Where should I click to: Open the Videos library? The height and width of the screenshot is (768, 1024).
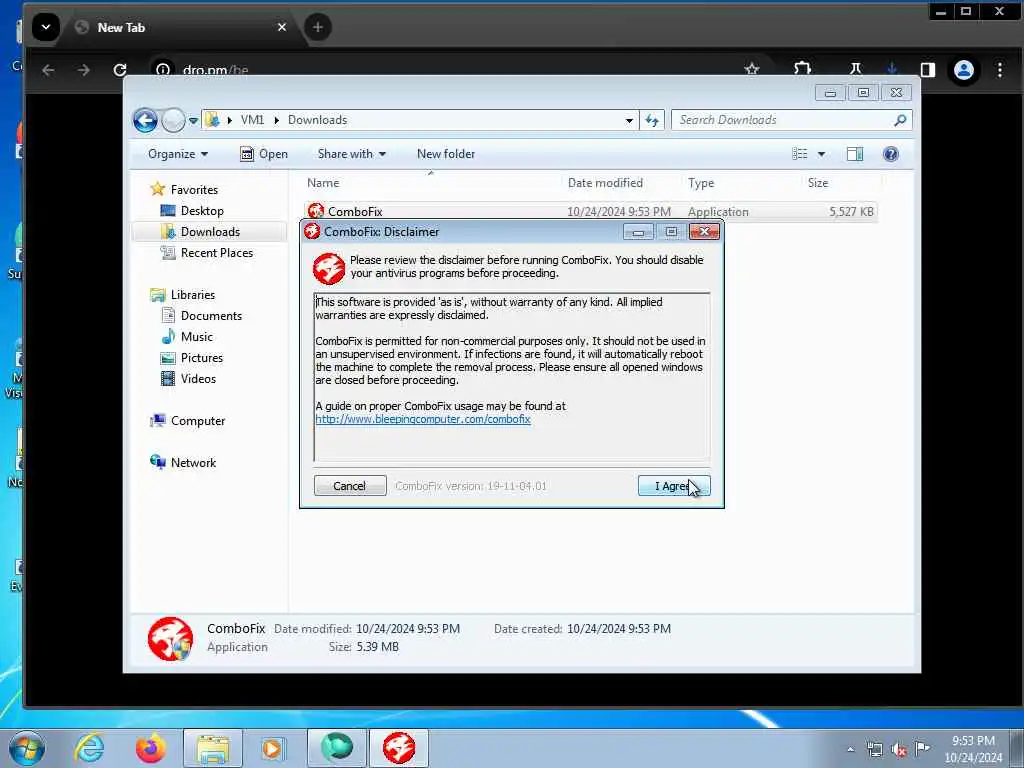coord(198,379)
